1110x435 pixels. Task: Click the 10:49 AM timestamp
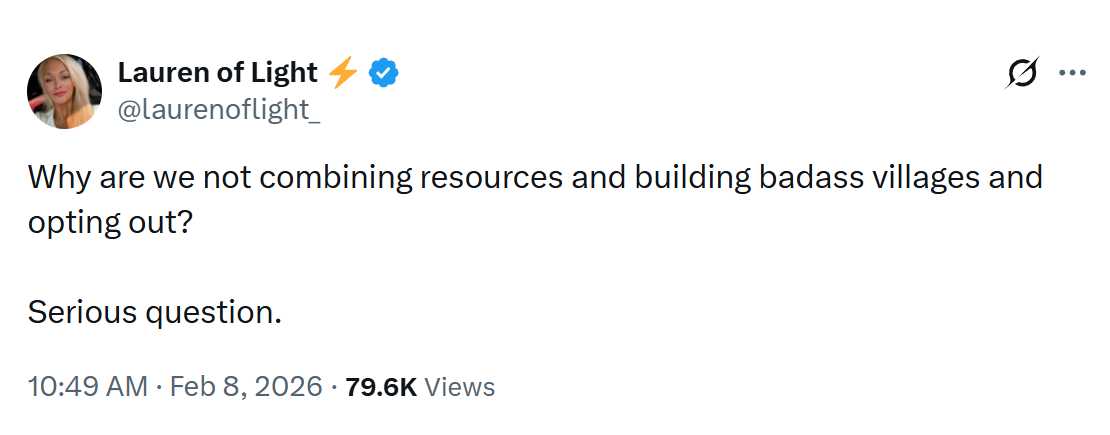click(x=87, y=386)
